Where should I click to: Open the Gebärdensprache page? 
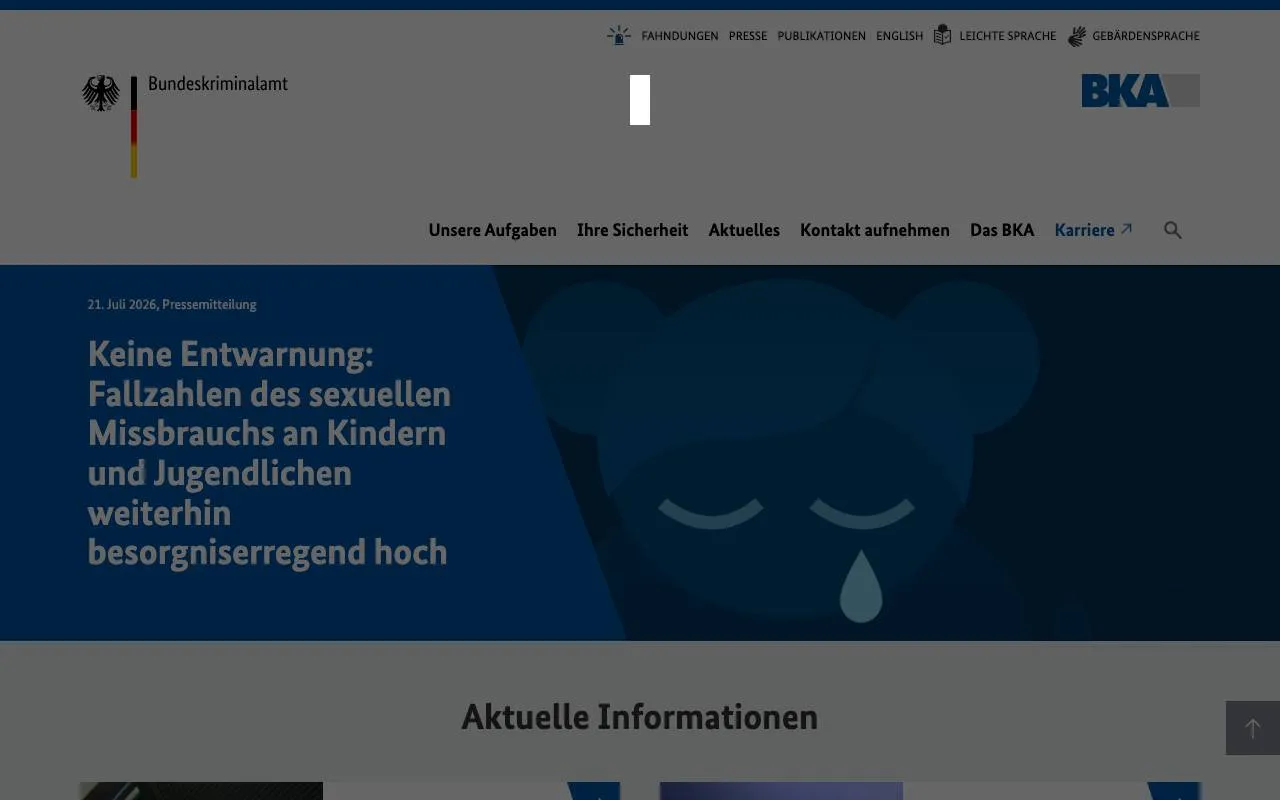click(1146, 36)
